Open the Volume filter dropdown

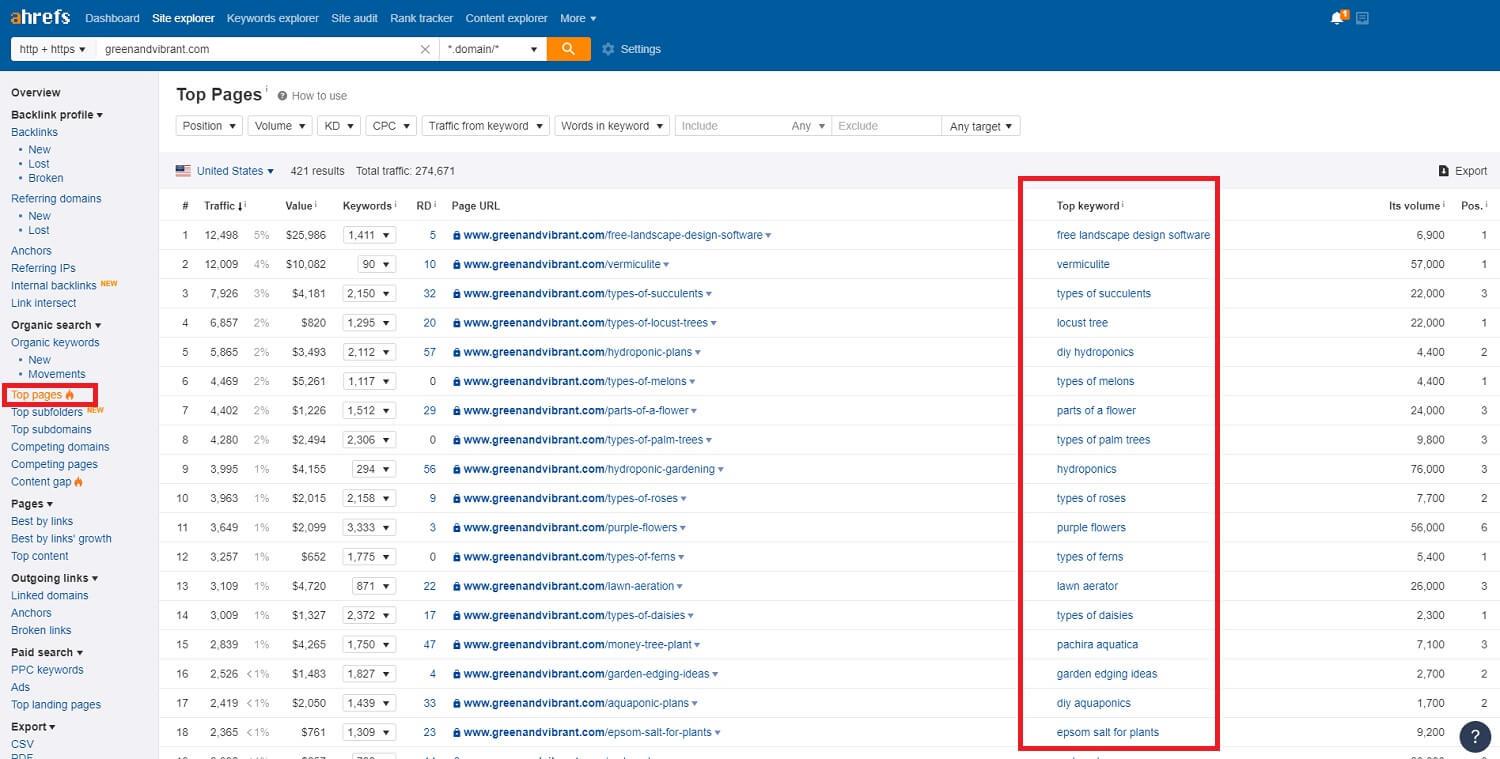pos(280,126)
